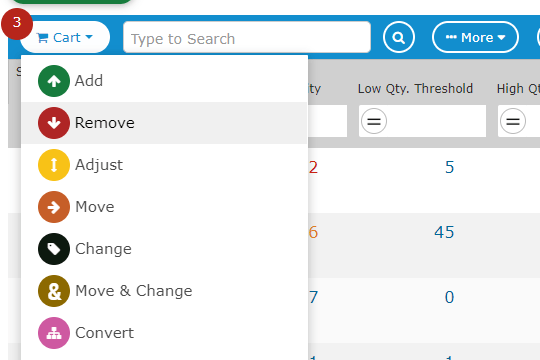540x360 pixels.
Task: Click the black Change tag icon
Action: click(54, 249)
